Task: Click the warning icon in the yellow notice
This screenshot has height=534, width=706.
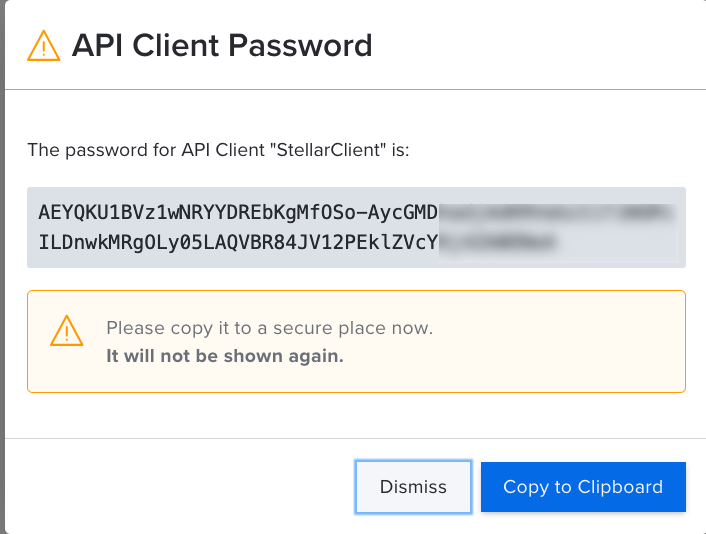Action: 67,330
